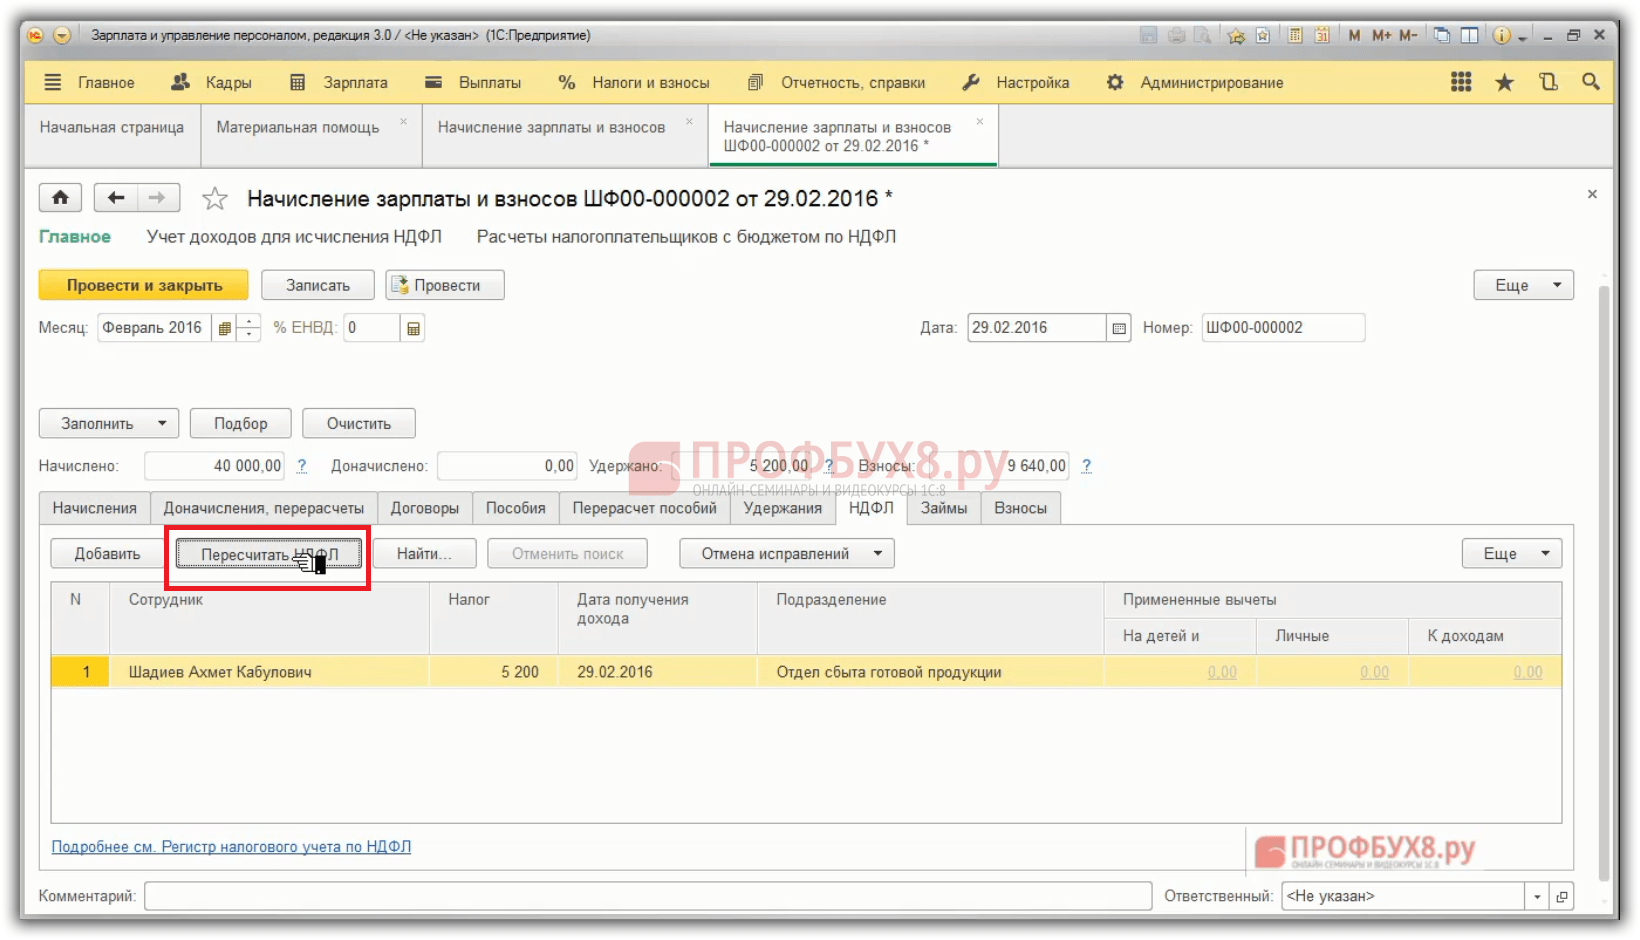Expand Отмена исправлений dropdown
The height and width of the screenshot is (940, 1640).
(787, 554)
